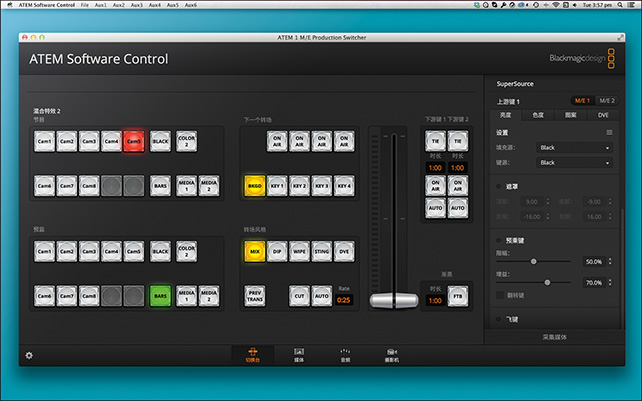Open the 图案 pattern key tab

click(x=570, y=115)
